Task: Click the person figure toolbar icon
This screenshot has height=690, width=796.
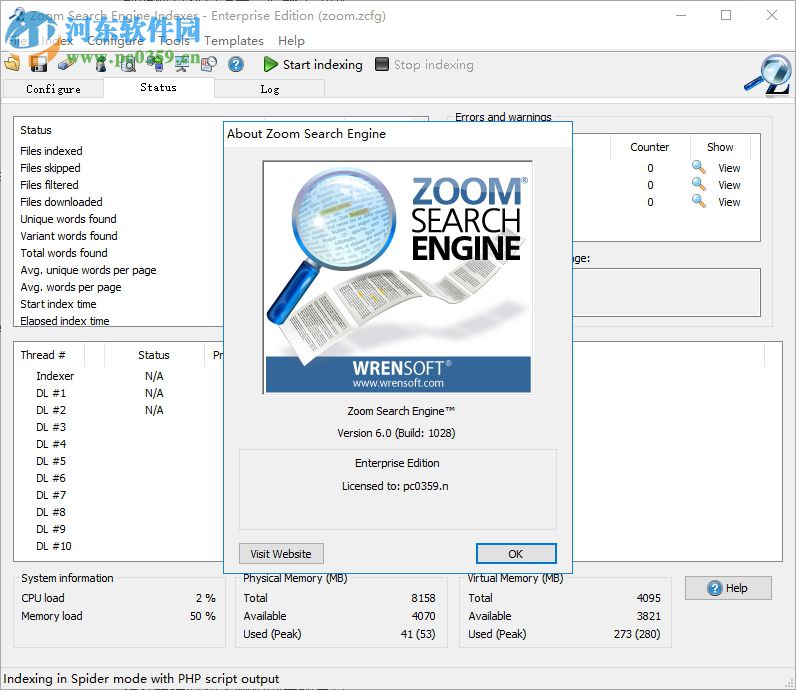Action: (101, 64)
